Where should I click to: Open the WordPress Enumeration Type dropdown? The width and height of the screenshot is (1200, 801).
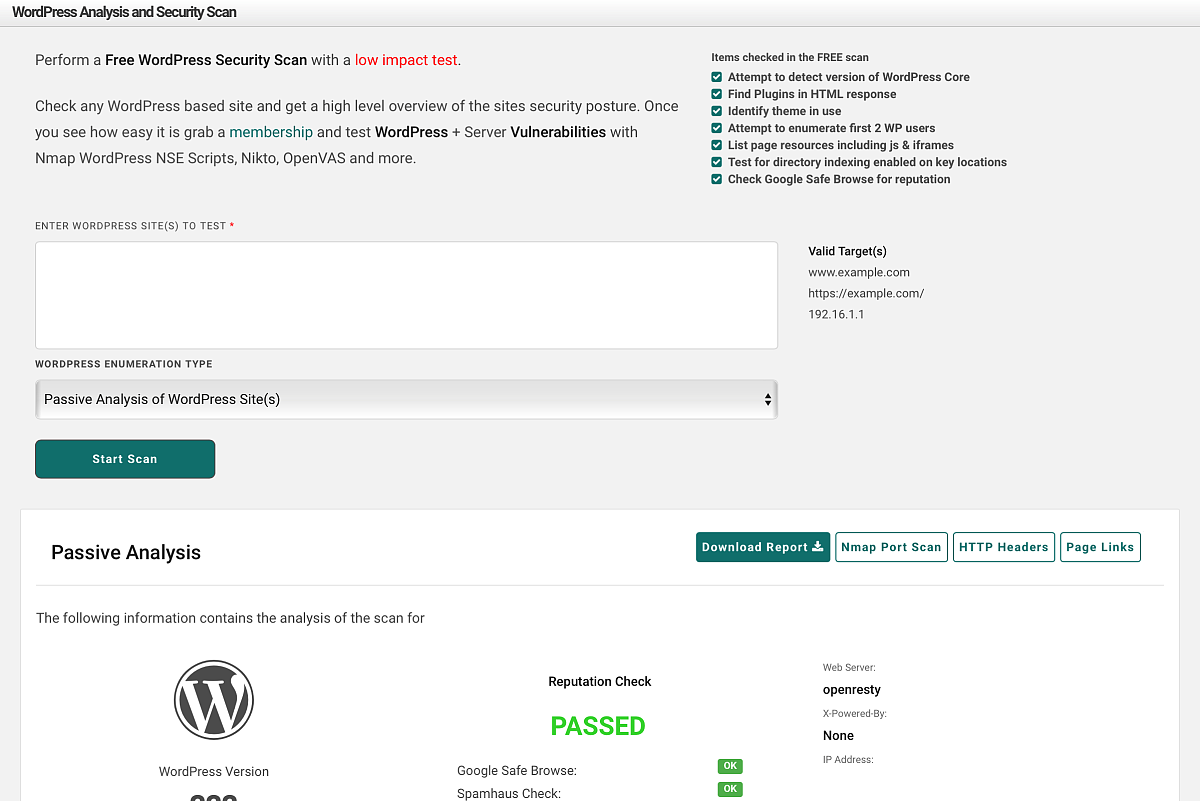[406, 399]
